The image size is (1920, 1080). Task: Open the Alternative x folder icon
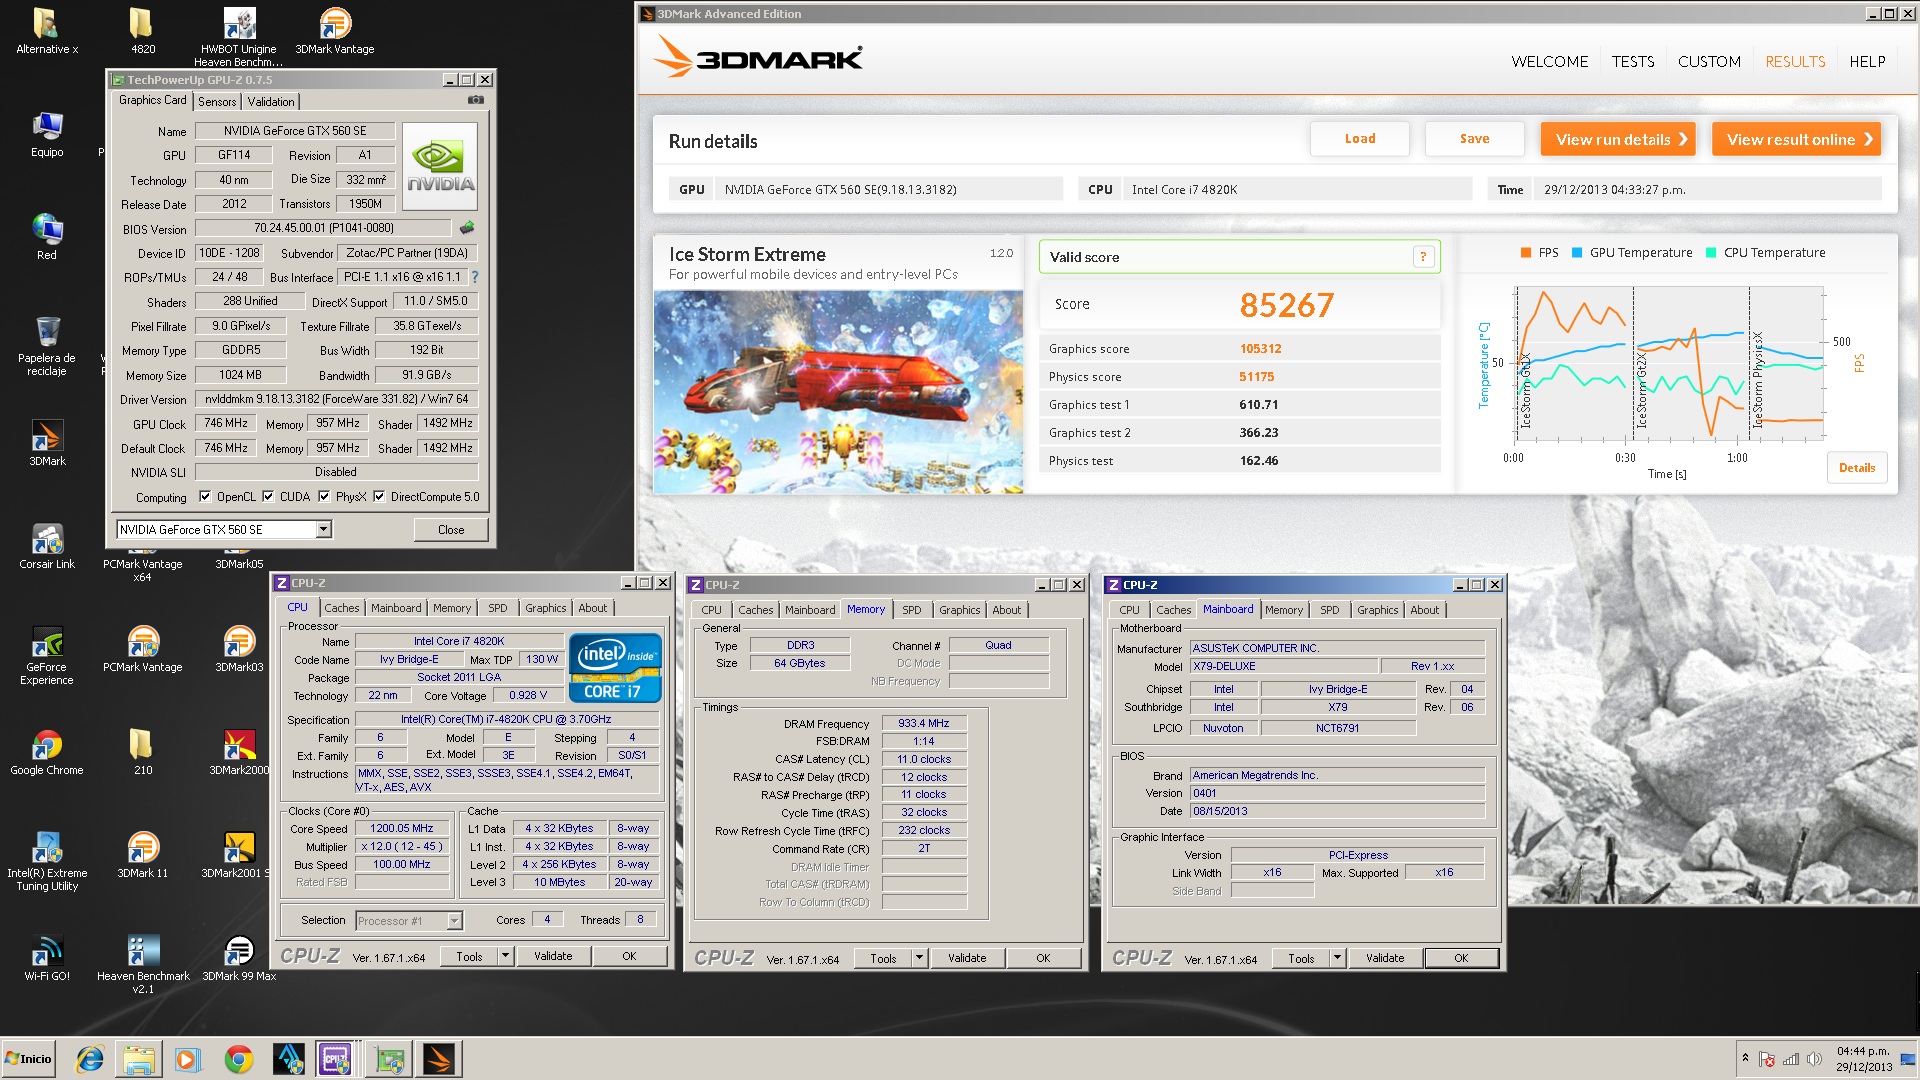(x=46, y=30)
